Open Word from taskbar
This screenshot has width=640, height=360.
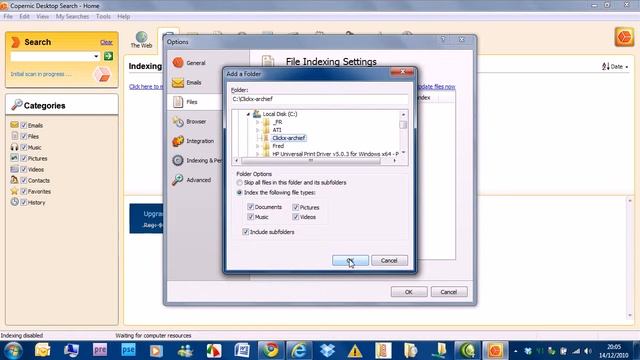[242, 350]
